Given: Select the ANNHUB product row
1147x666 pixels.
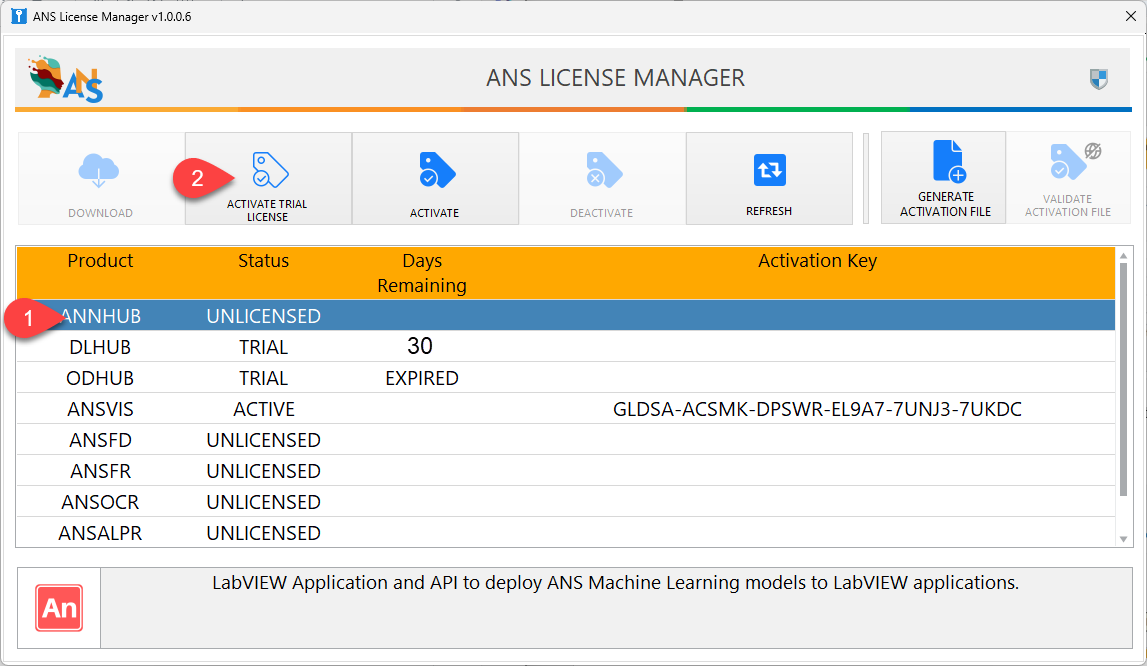Looking at the screenshot, I should pos(101,316).
